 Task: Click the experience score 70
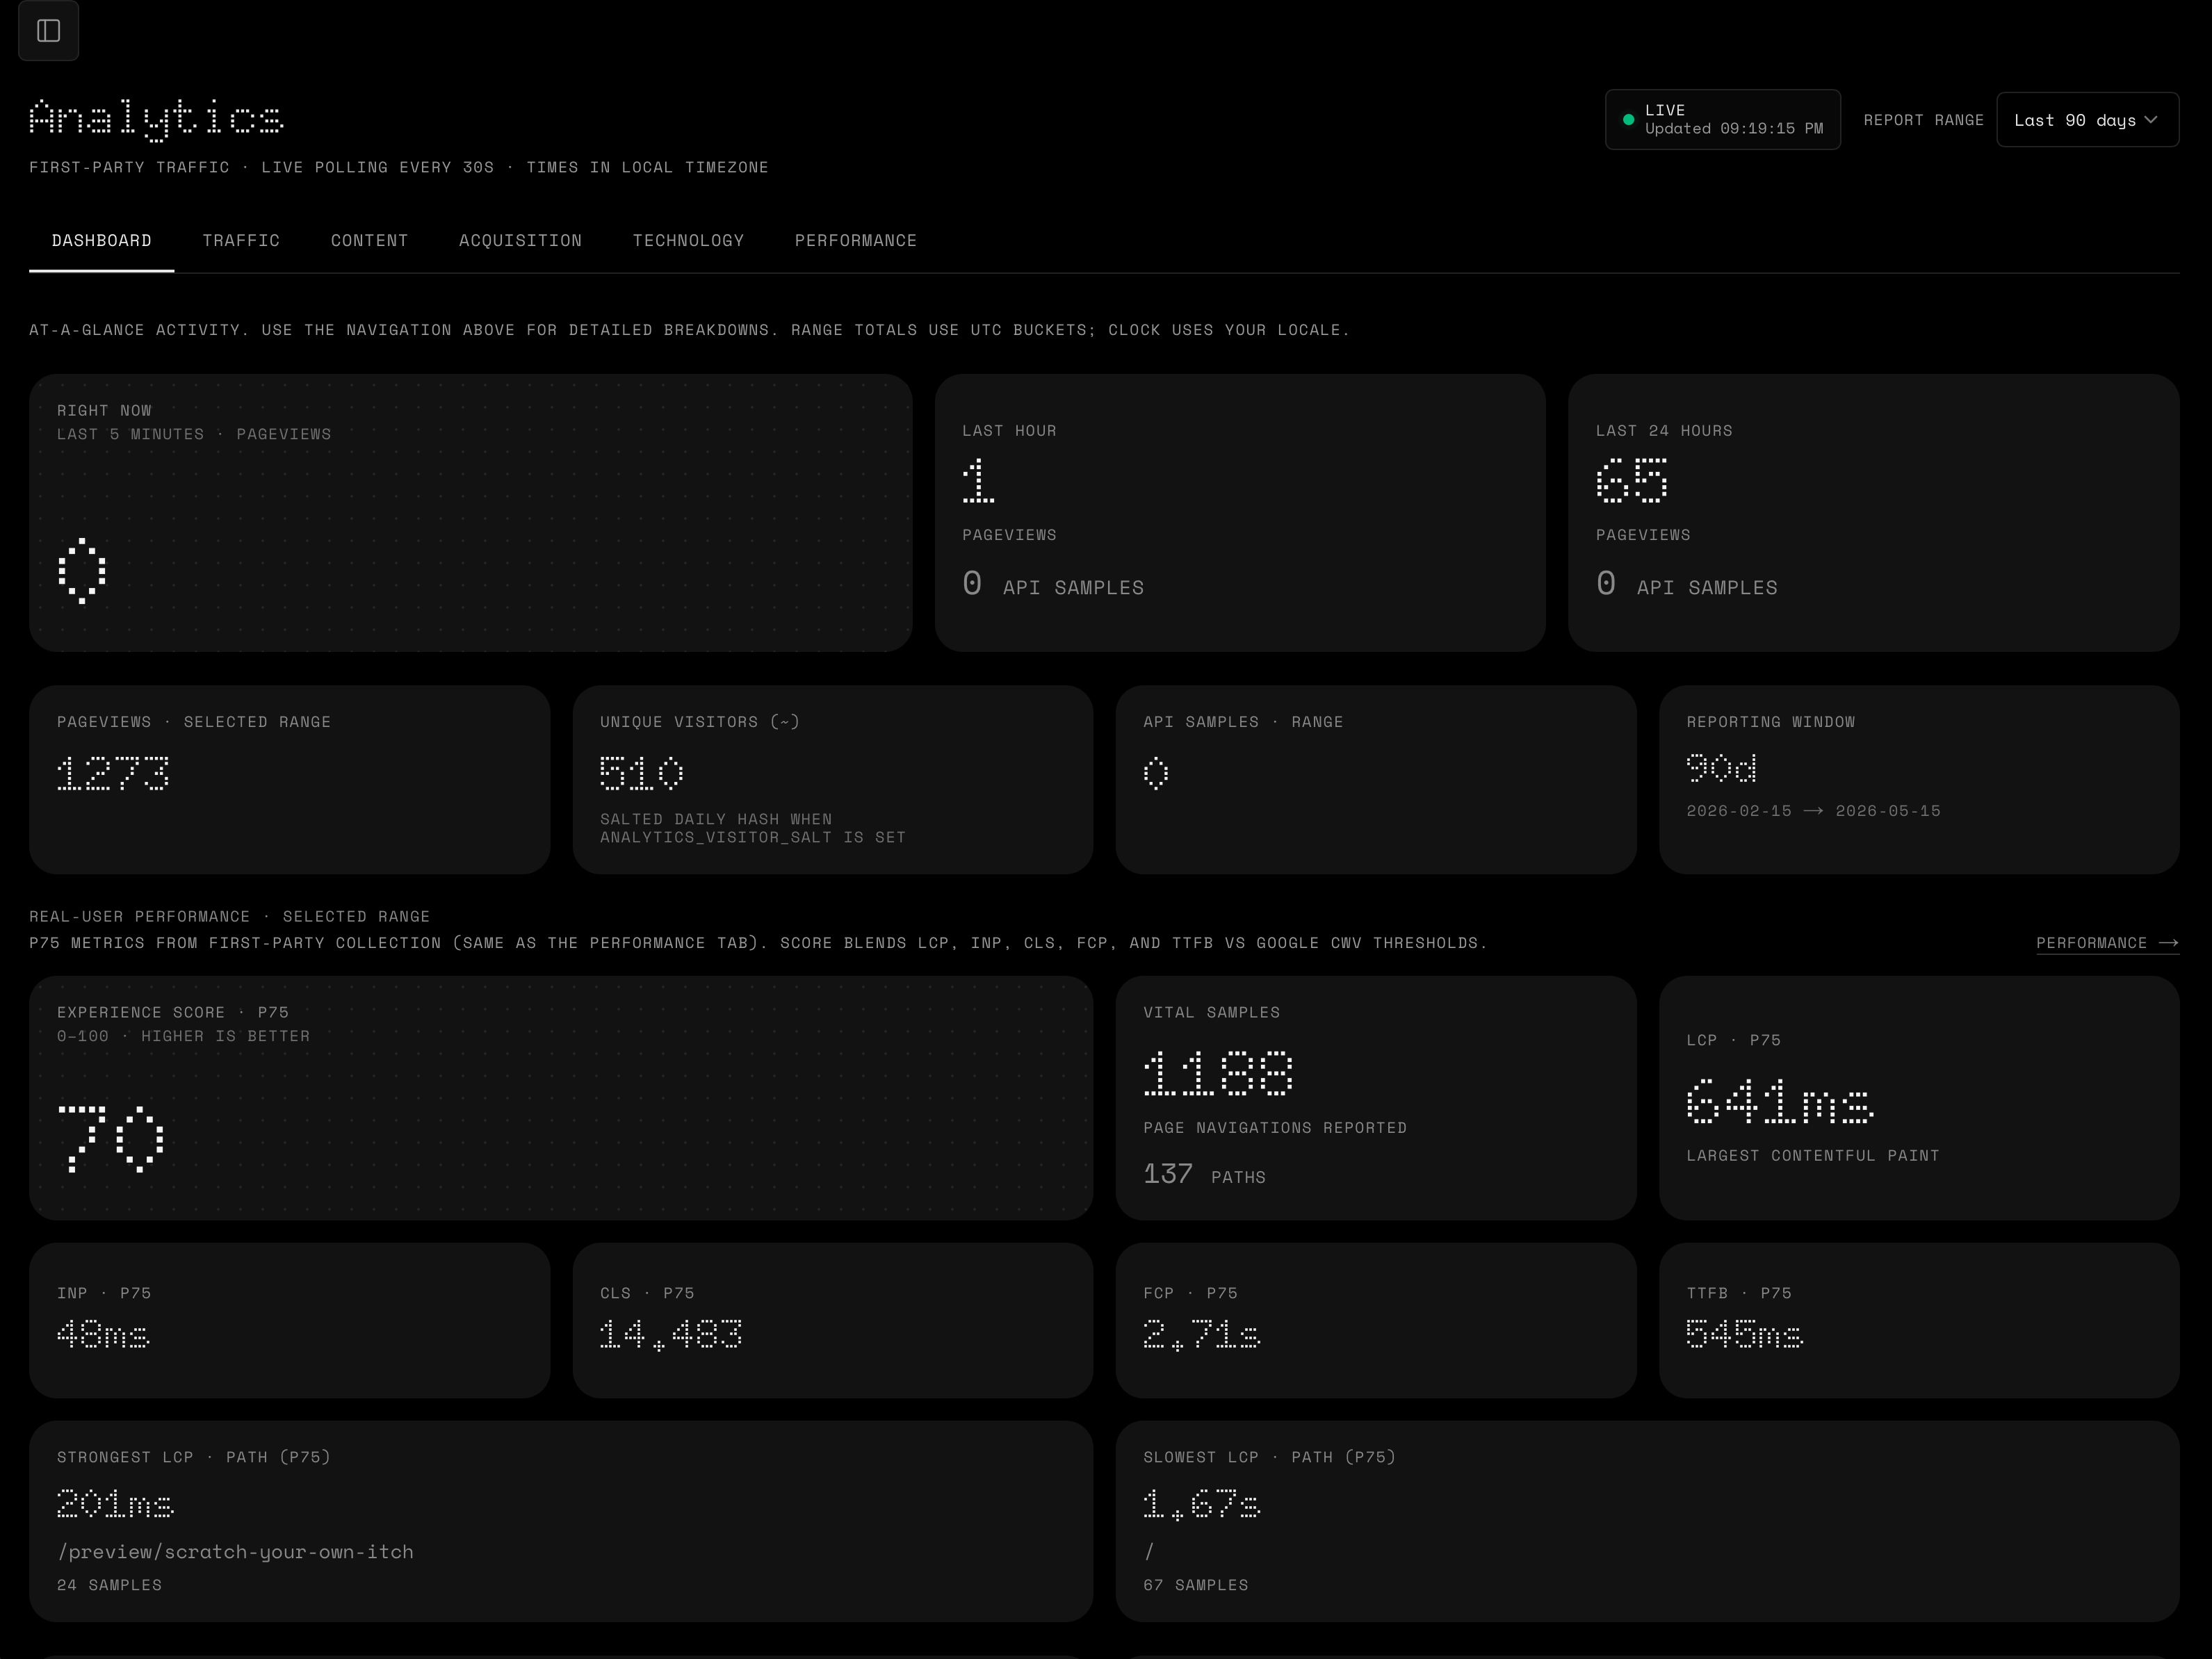click(x=111, y=1139)
